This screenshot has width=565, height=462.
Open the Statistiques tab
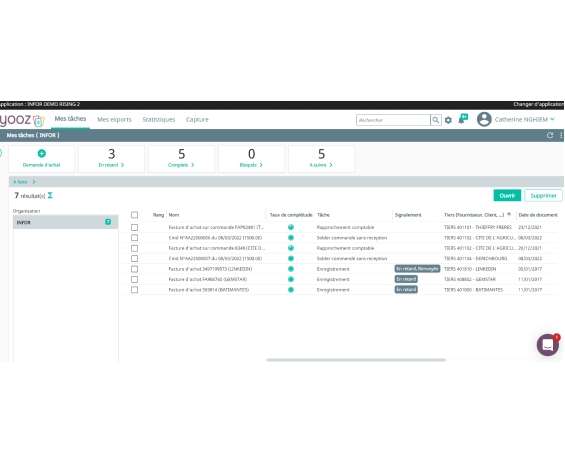tap(159, 120)
